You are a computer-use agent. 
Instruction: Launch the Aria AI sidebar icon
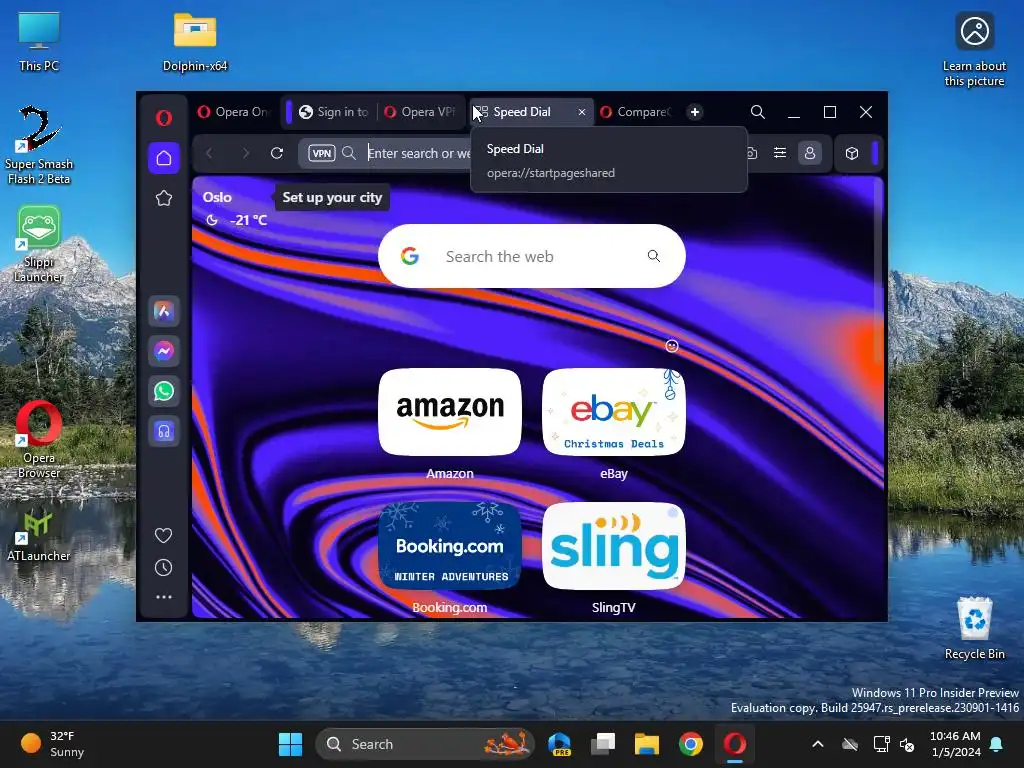tap(164, 312)
